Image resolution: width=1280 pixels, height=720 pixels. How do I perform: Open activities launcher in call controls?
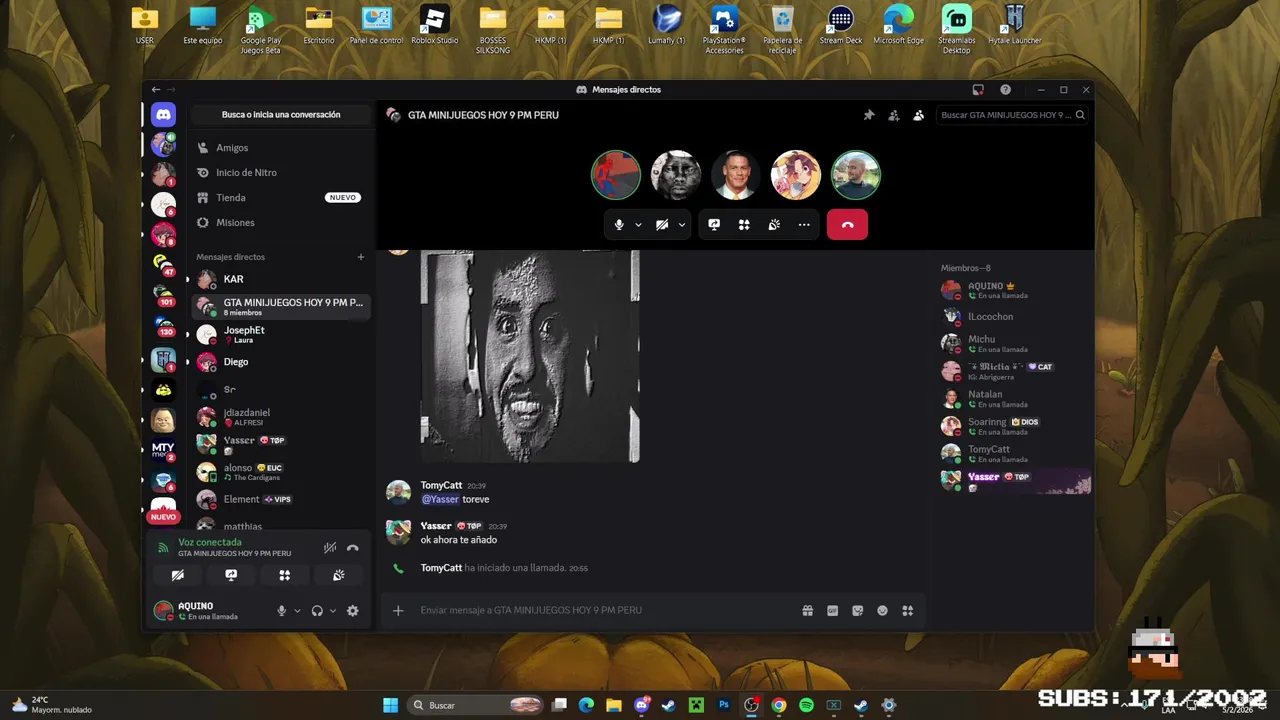point(744,225)
